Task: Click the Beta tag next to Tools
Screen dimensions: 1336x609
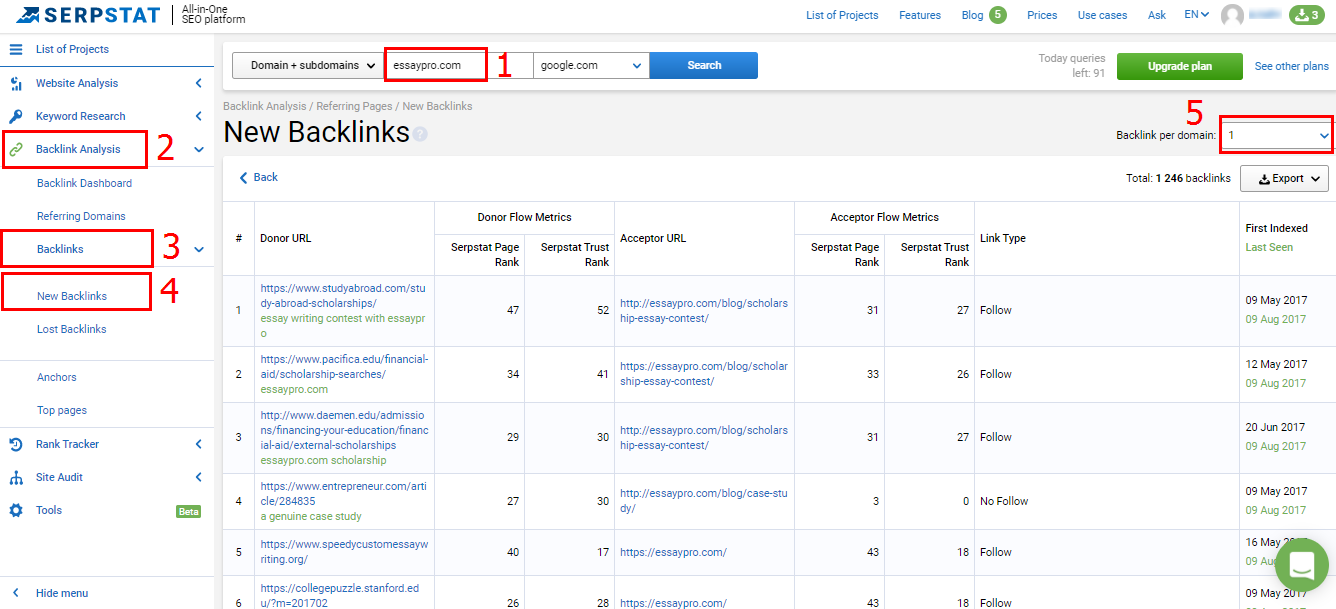Action: [188, 511]
